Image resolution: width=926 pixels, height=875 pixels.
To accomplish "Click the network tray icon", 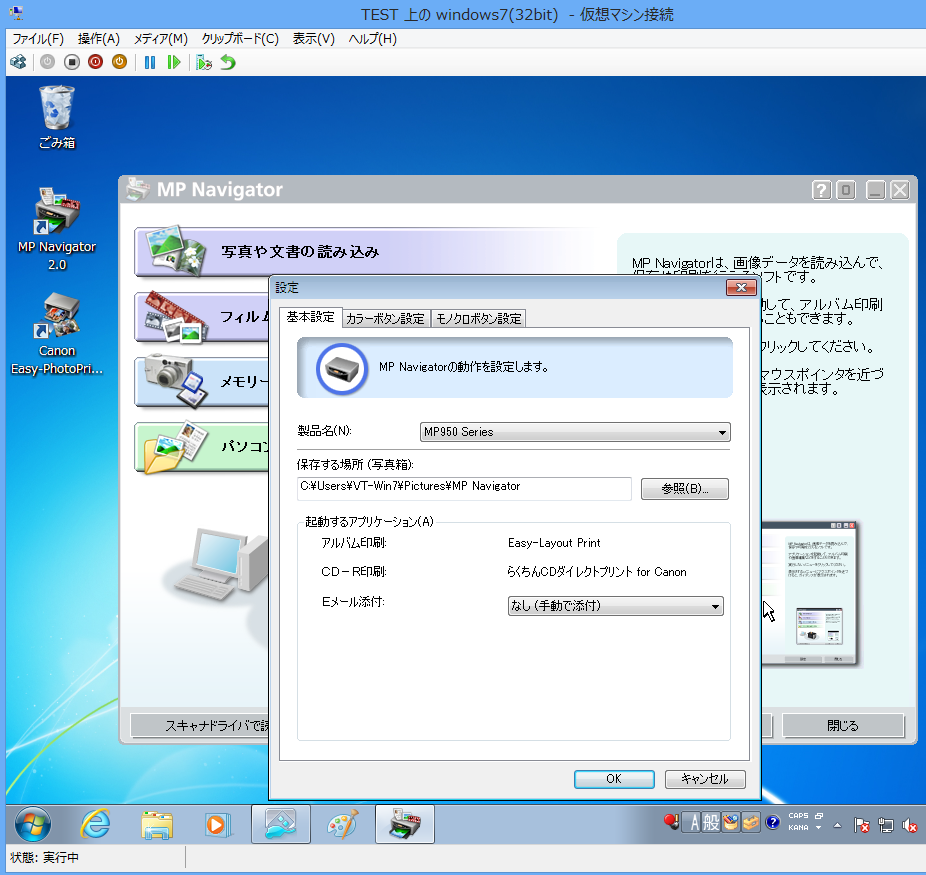I will (885, 825).
